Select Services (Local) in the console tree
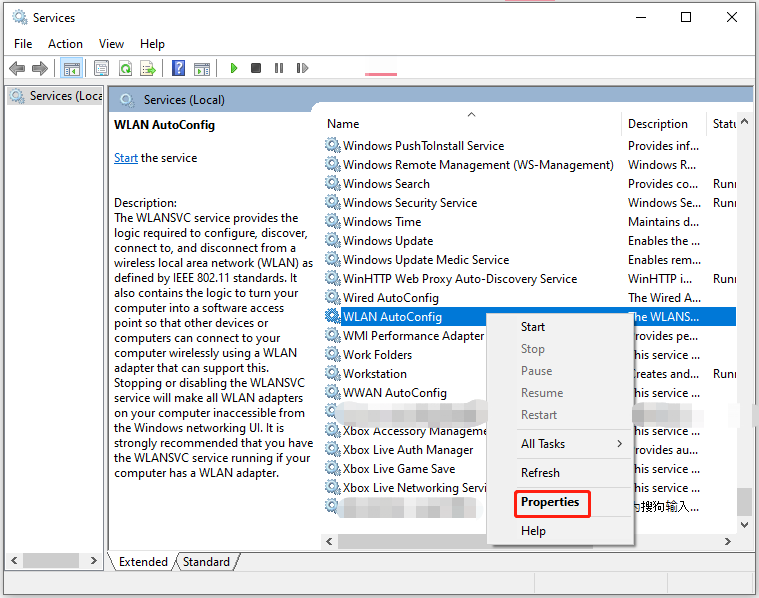The height and width of the screenshot is (598, 759). (57, 96)
